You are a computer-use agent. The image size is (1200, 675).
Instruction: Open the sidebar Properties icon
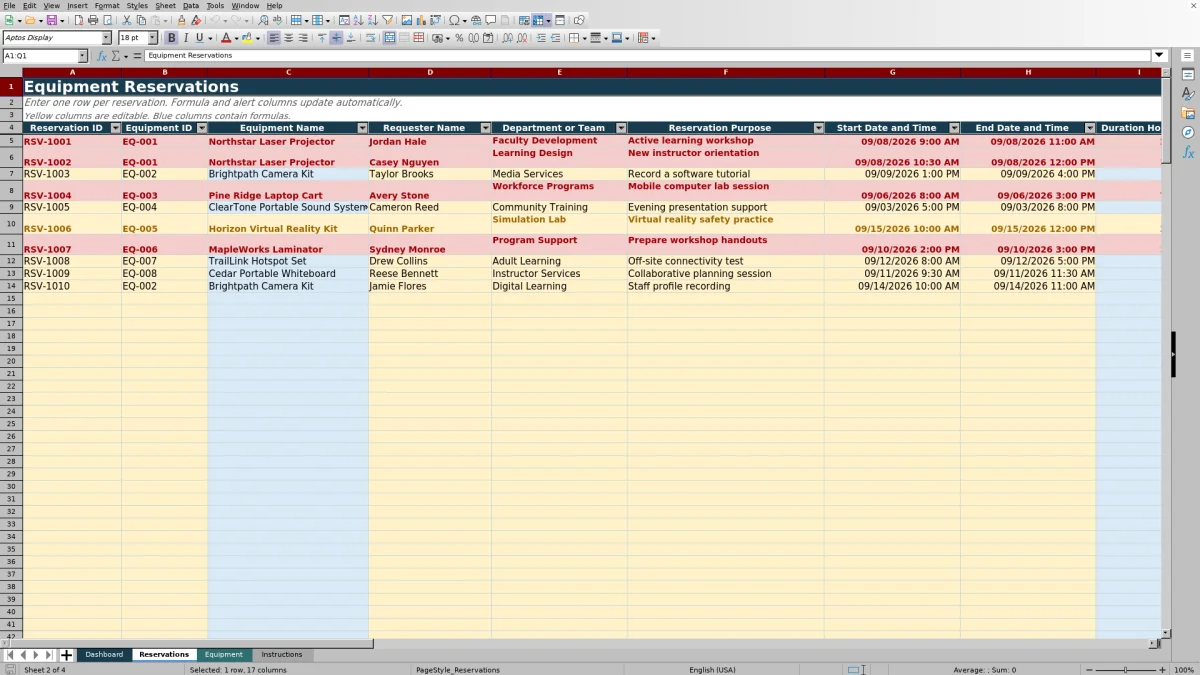coord(1188,74)
